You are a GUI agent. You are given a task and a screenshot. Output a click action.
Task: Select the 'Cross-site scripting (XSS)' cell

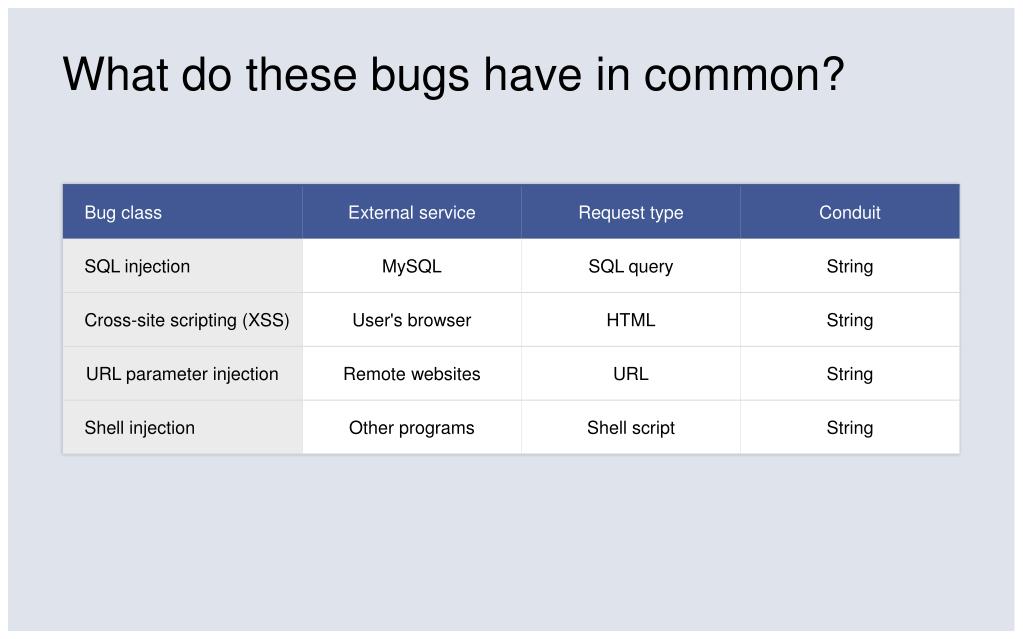pos(183,320)
